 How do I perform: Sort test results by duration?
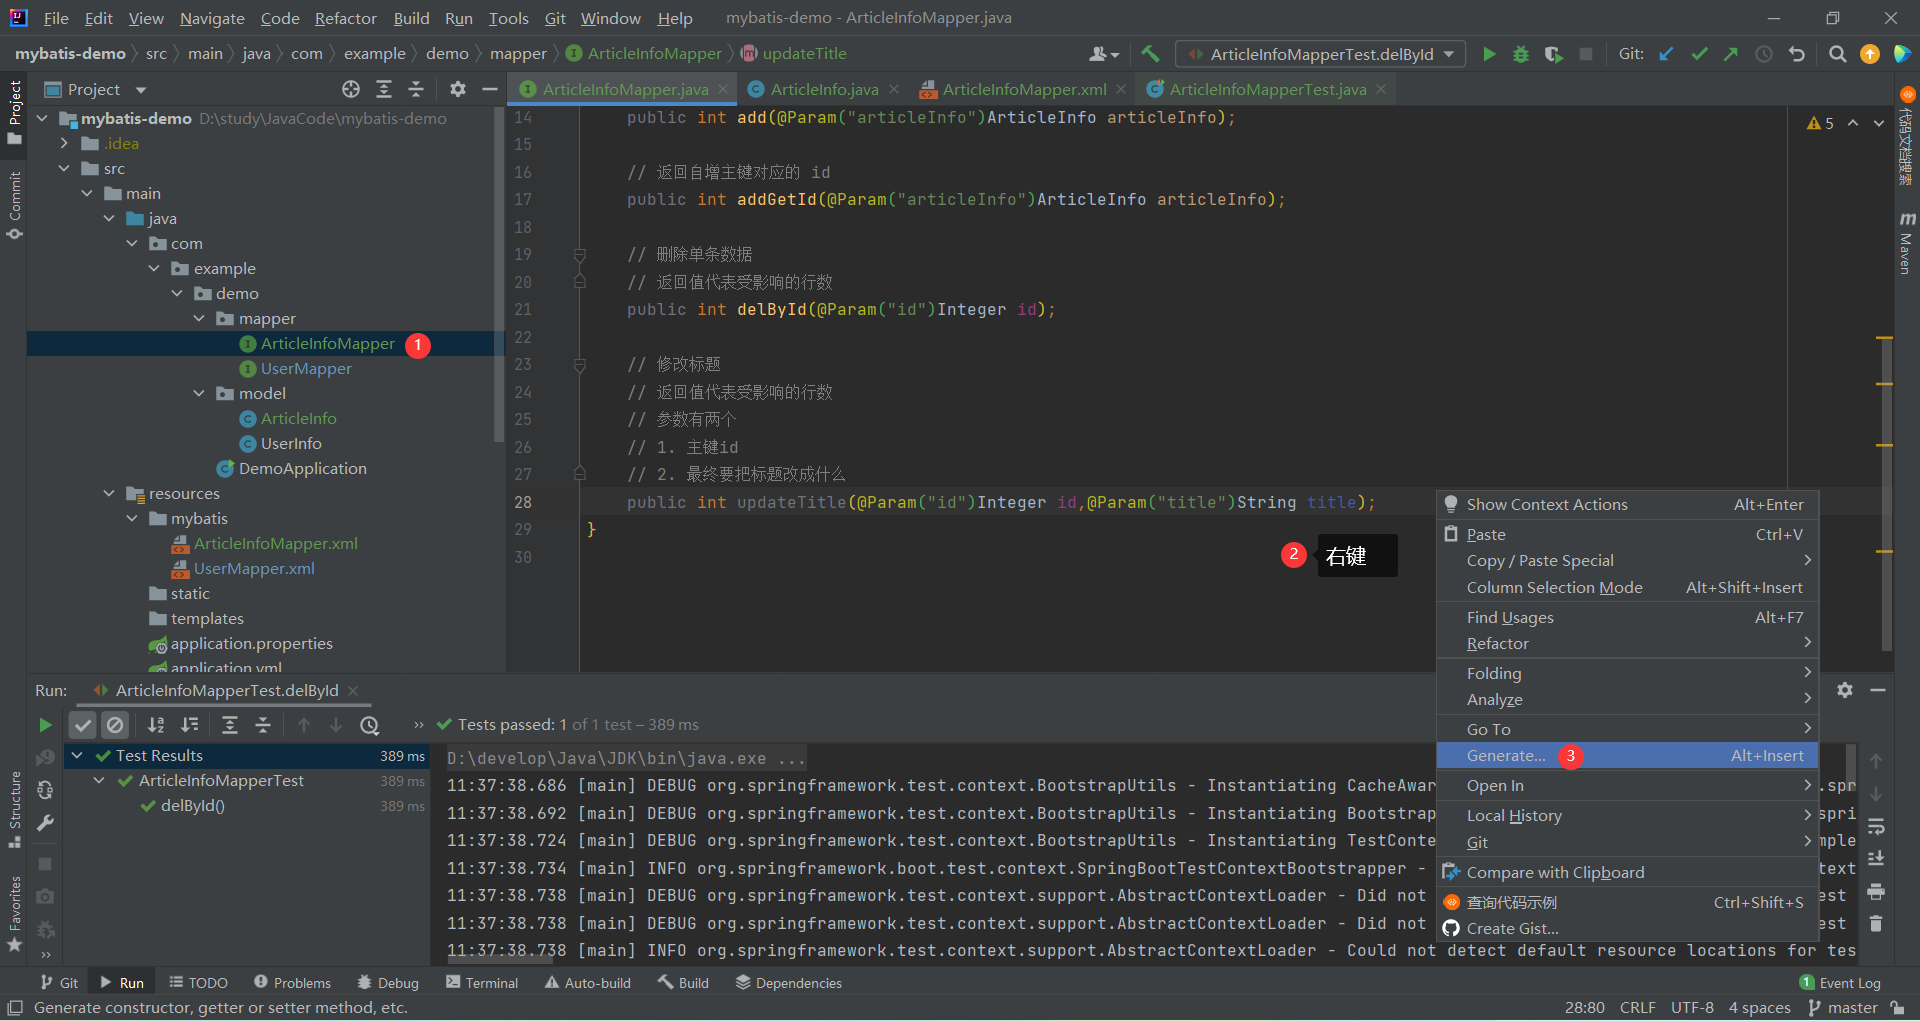pos(190,725)
